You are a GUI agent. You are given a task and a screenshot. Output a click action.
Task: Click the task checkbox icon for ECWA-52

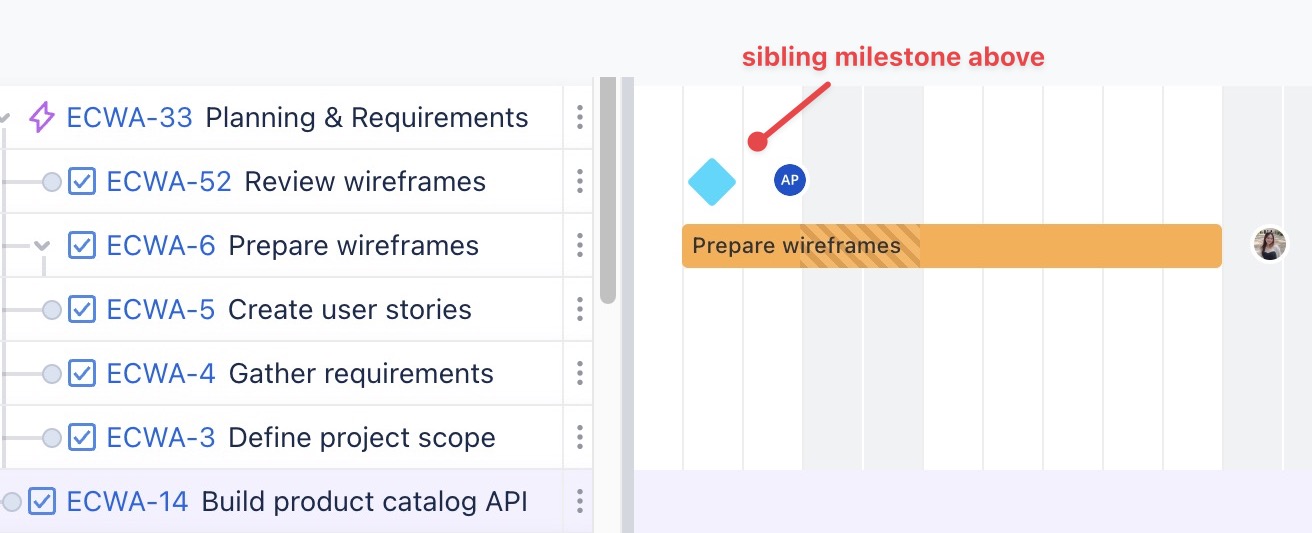click(82, 181)
